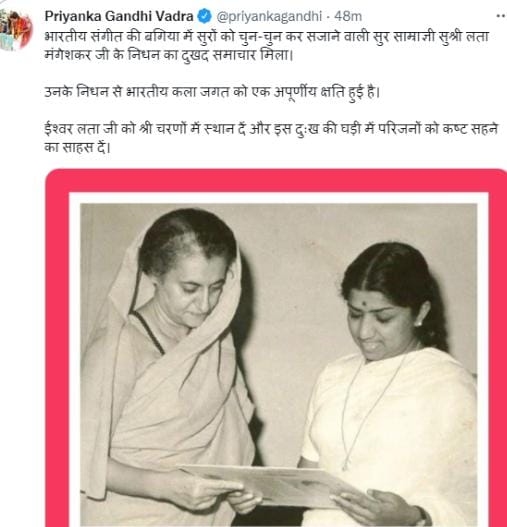The height and width of the screenshot is (527, 507).
Task: Click the line mentioning निधन का दुखद समाचार मिला
Action: point(169,55)
